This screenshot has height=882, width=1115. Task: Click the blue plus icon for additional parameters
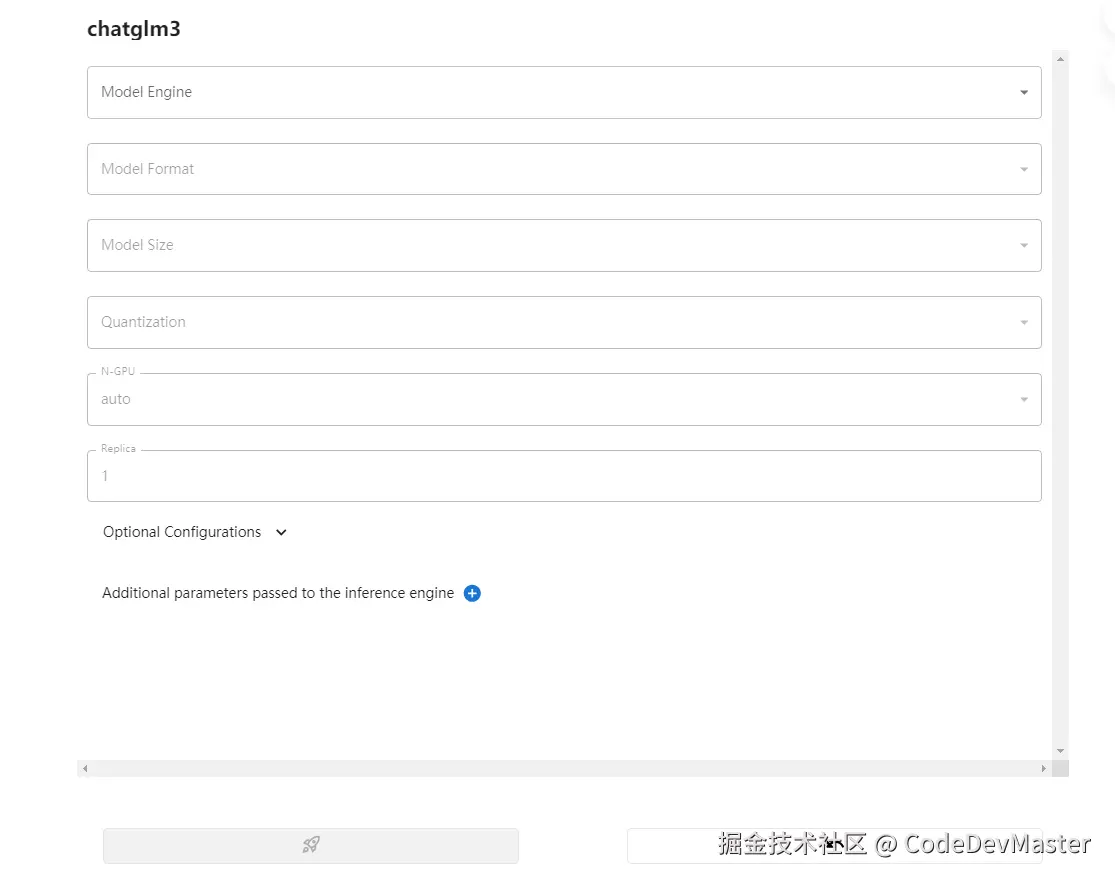point(472,593)
